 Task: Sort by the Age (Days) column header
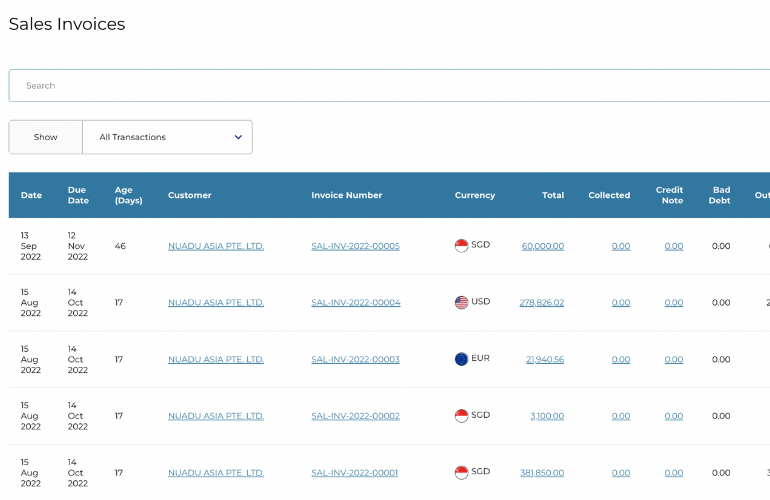tap(129, 195)
